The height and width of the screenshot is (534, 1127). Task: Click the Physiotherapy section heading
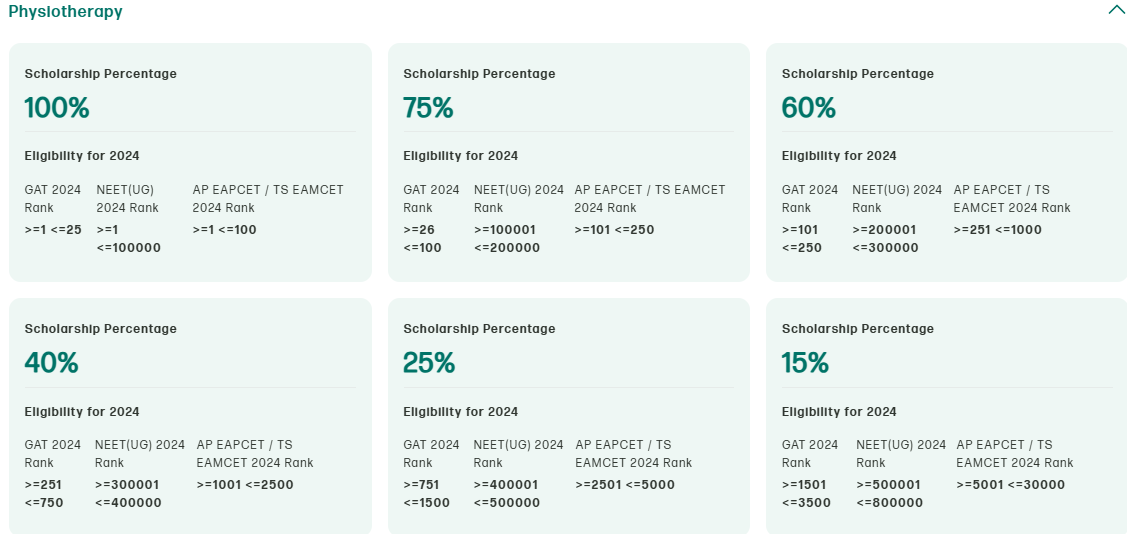[x=65, y=12]
